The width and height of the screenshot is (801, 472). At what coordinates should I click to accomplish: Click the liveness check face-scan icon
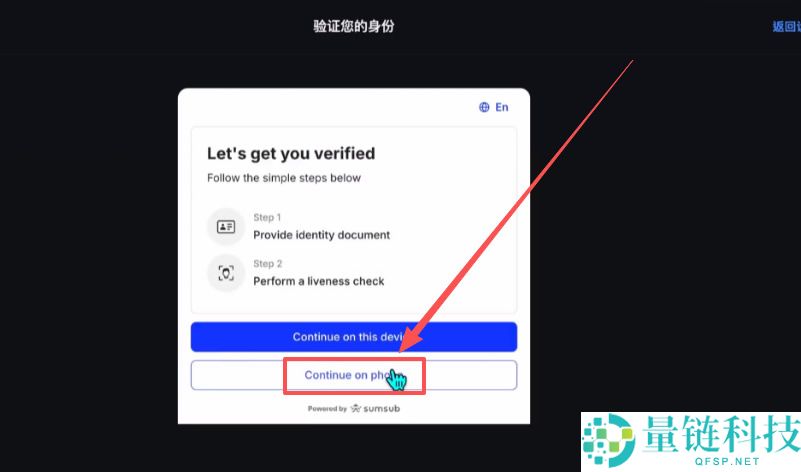coord(226,273)
